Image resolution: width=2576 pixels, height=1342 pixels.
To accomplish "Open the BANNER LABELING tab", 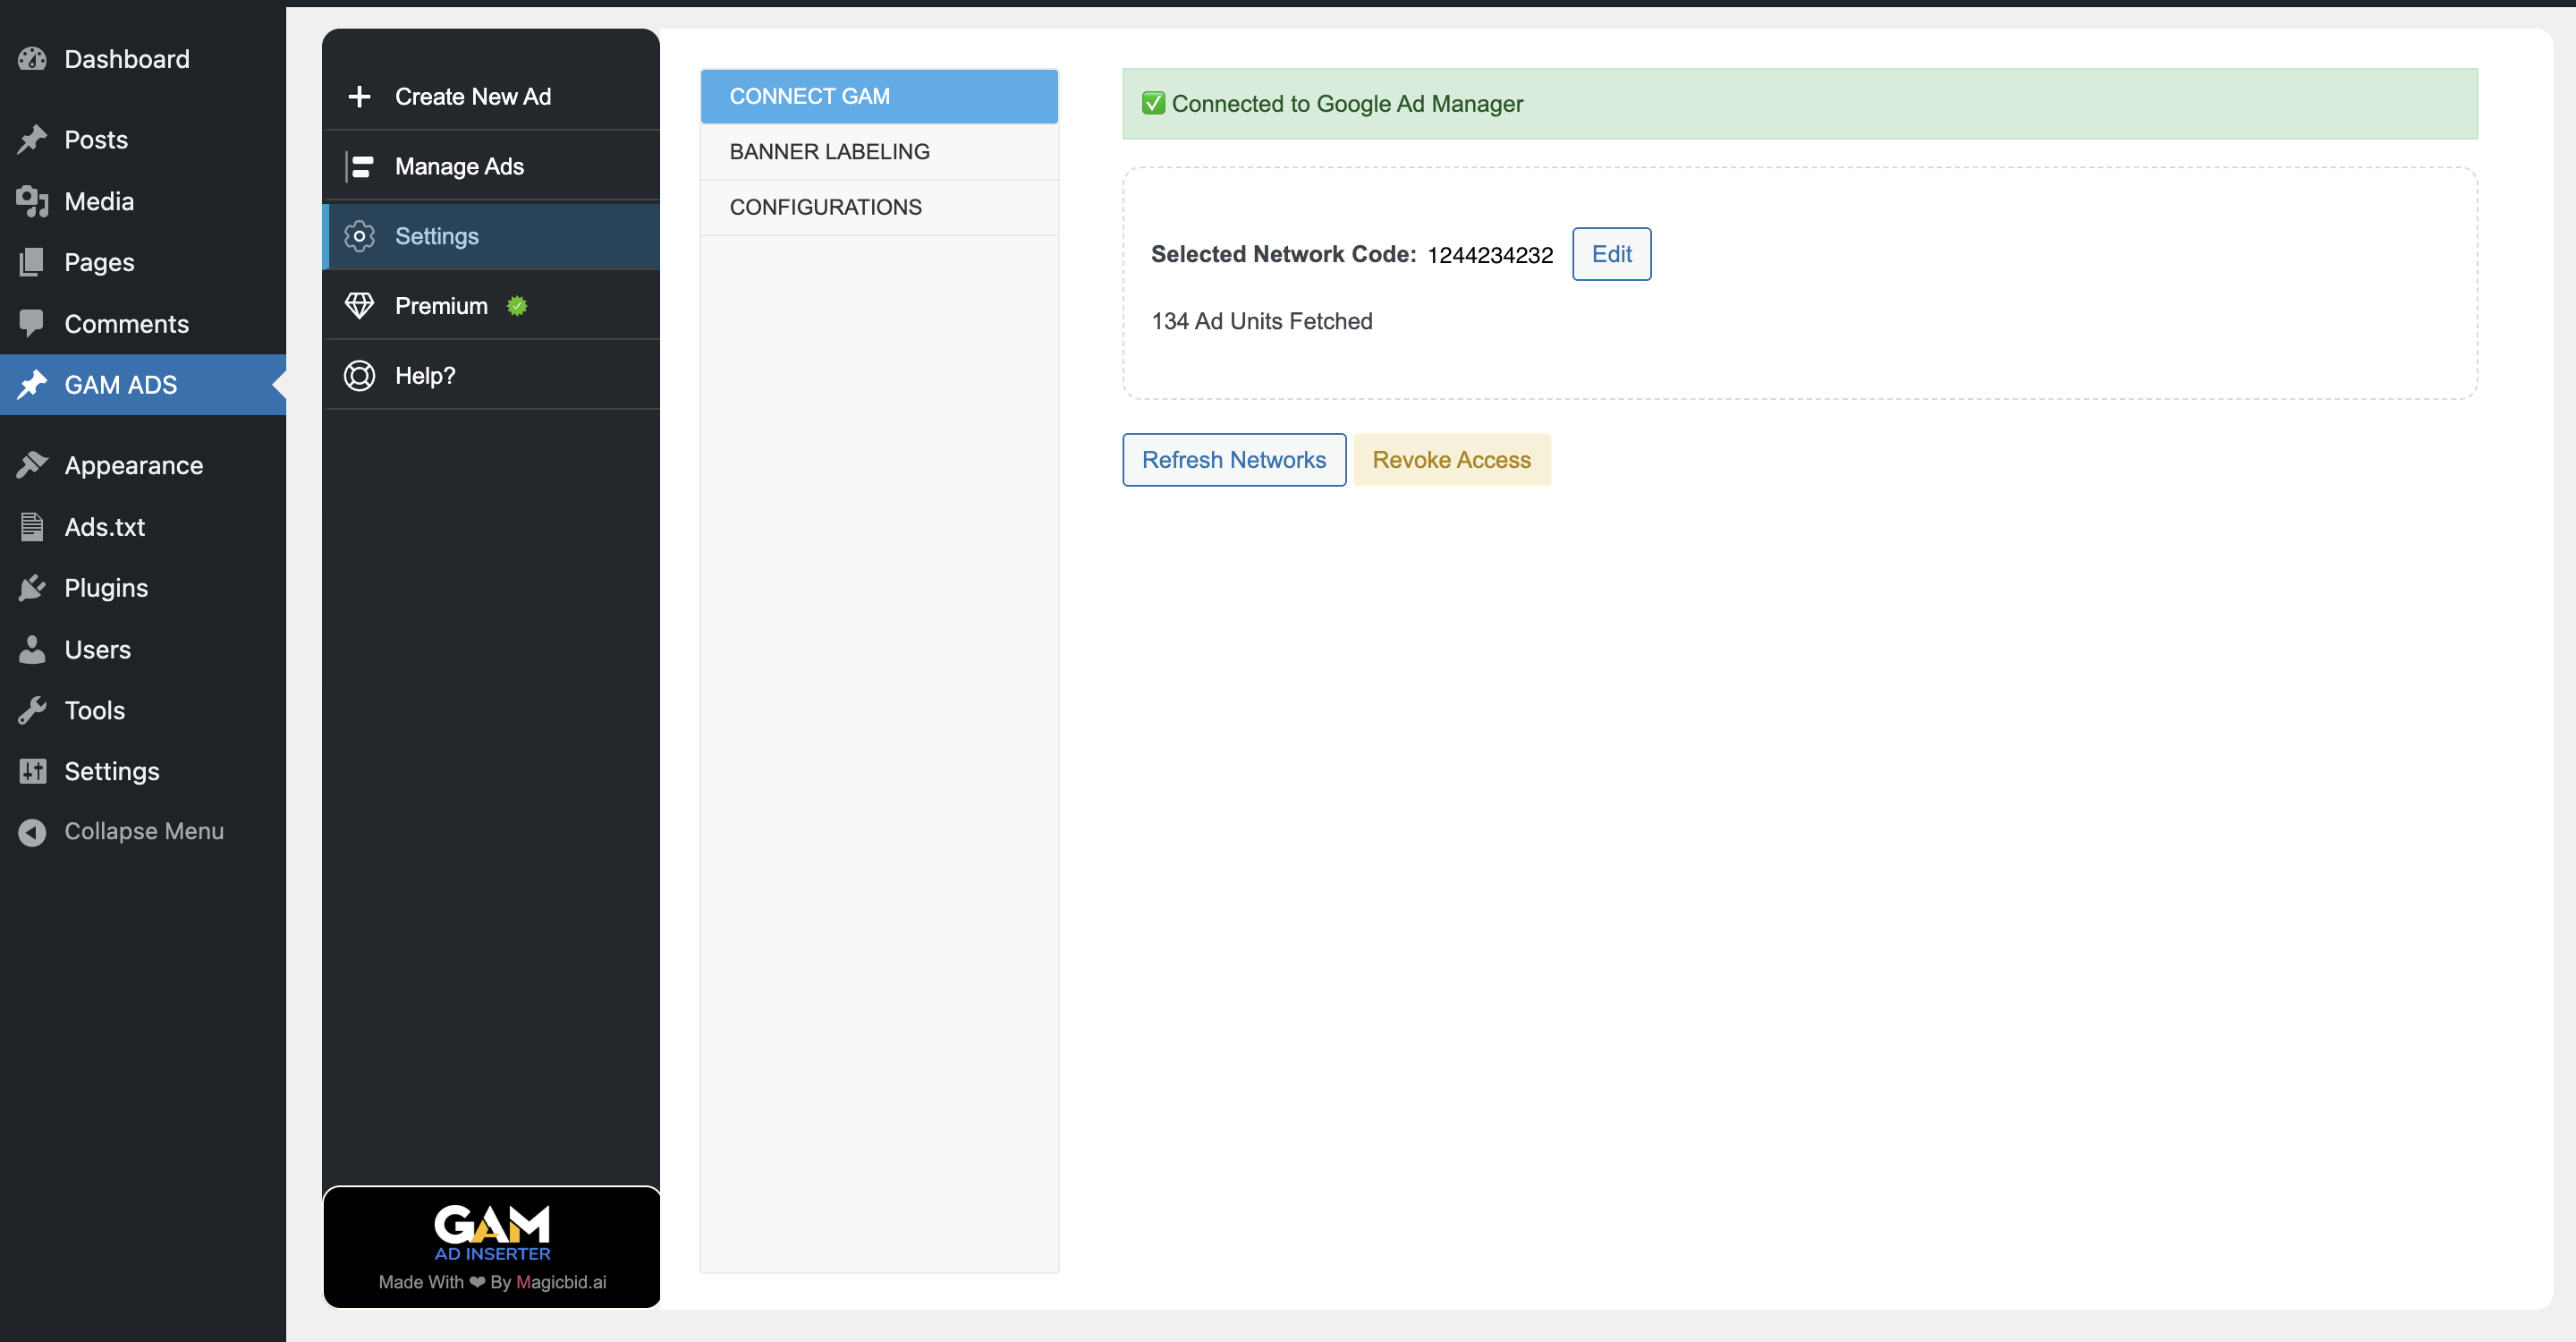I will click(829, 151).
